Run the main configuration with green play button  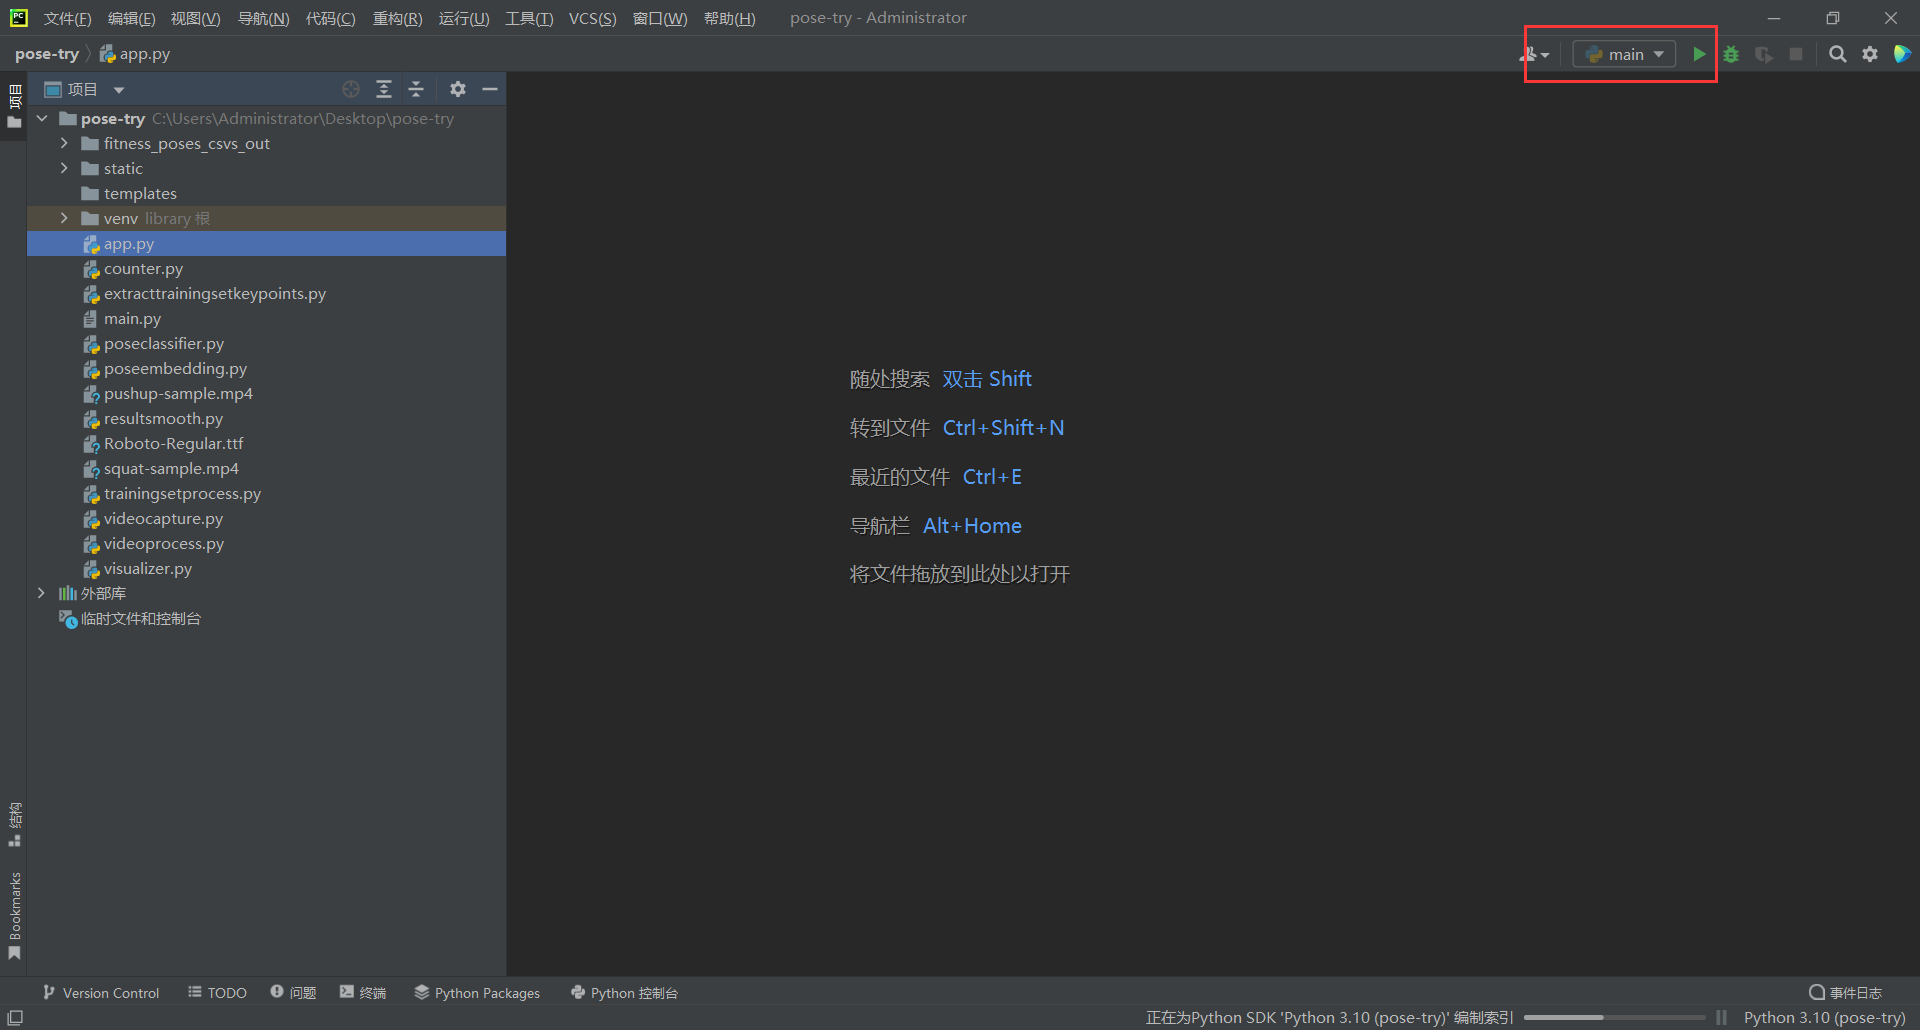coord(1699,54)
